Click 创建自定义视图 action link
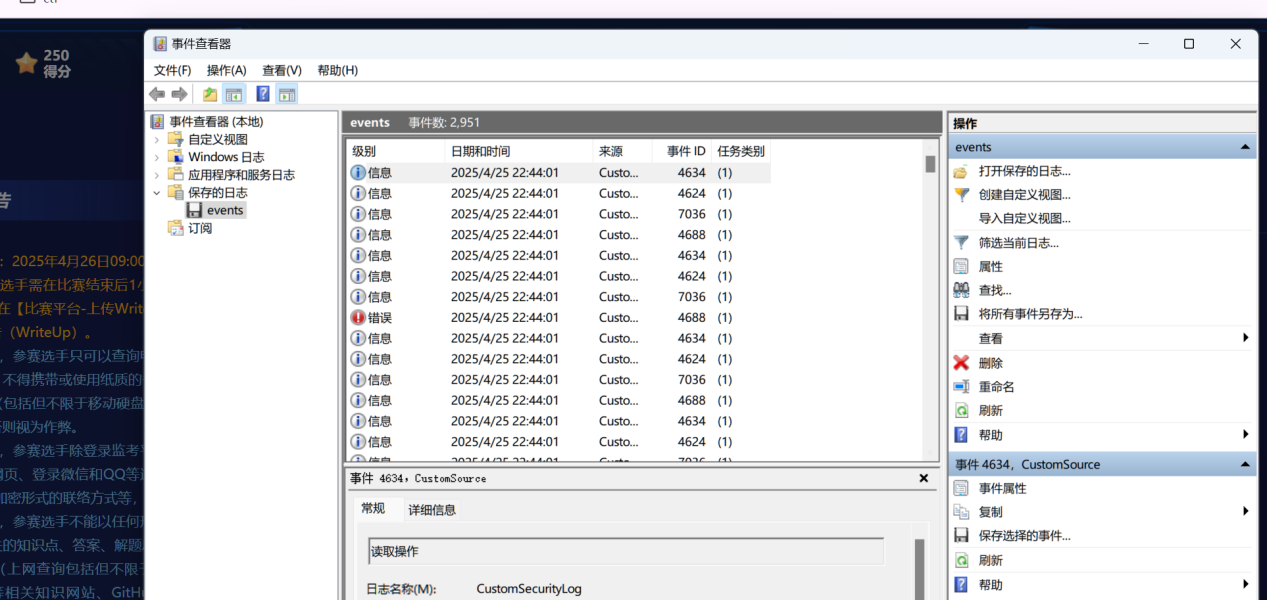 point(1024,195)
